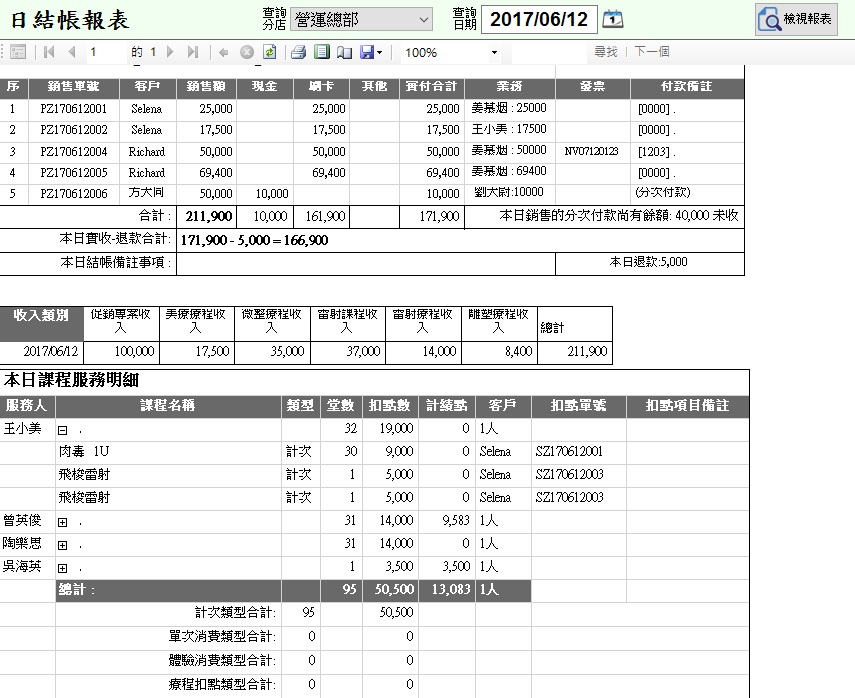Toggle the print layout view icon

pyautogui.click(x=321, y=52)
